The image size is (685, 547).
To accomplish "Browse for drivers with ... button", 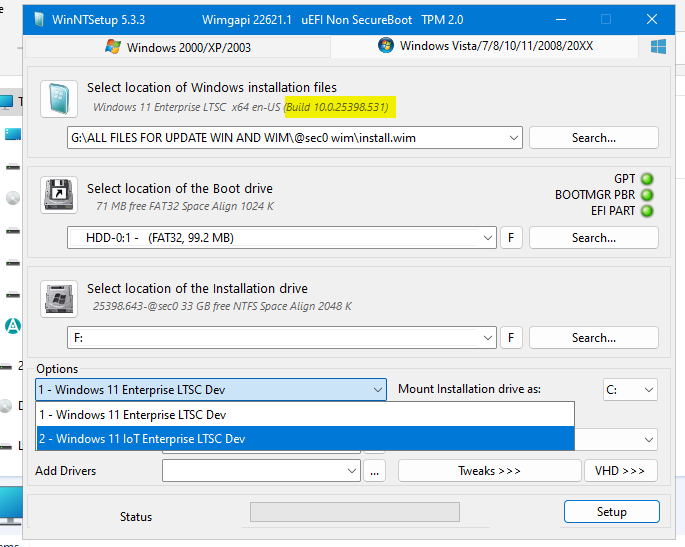I will coord(374,471).
